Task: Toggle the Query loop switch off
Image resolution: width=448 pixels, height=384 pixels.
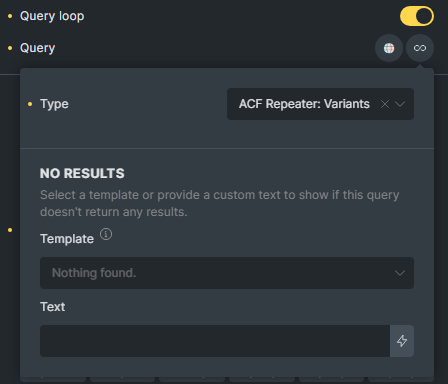Action: 417,16
